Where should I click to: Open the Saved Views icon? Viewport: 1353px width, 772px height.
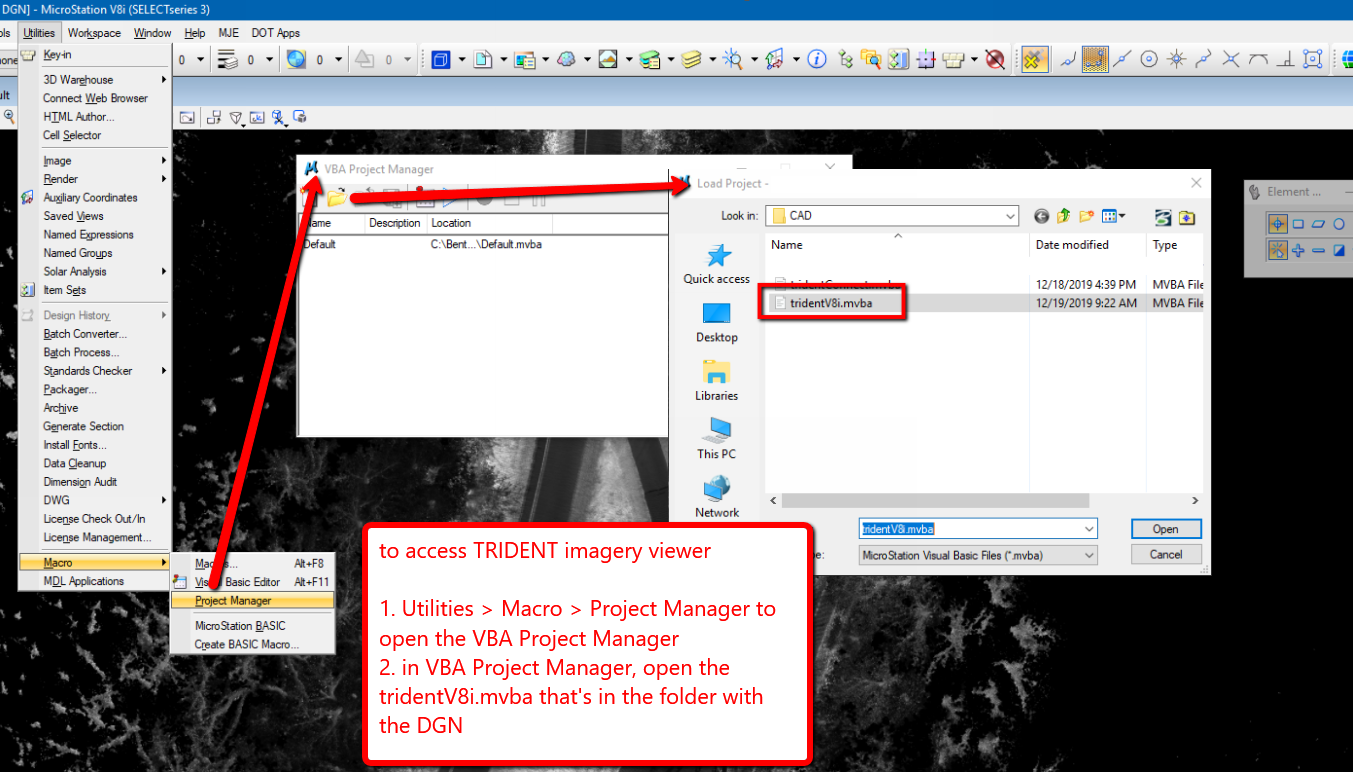click(x=608, y=60)
